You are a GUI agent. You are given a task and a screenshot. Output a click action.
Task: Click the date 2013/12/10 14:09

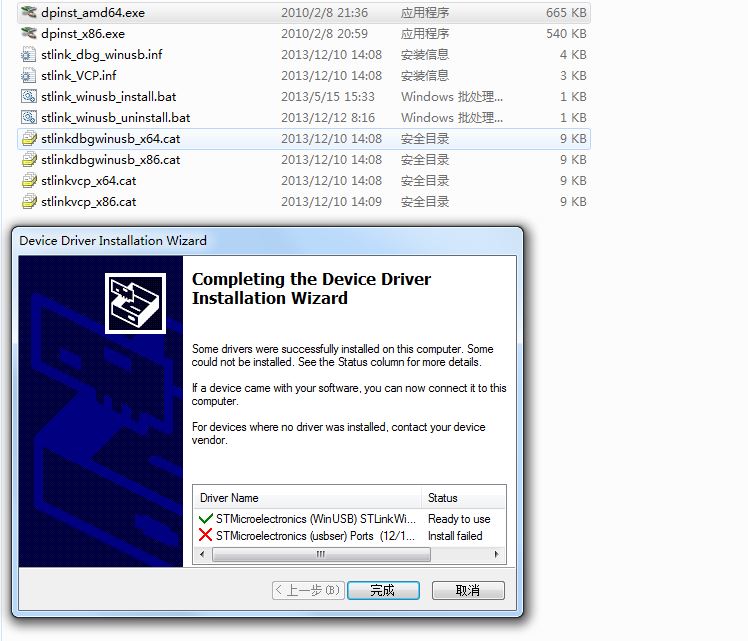coord(332,202)
